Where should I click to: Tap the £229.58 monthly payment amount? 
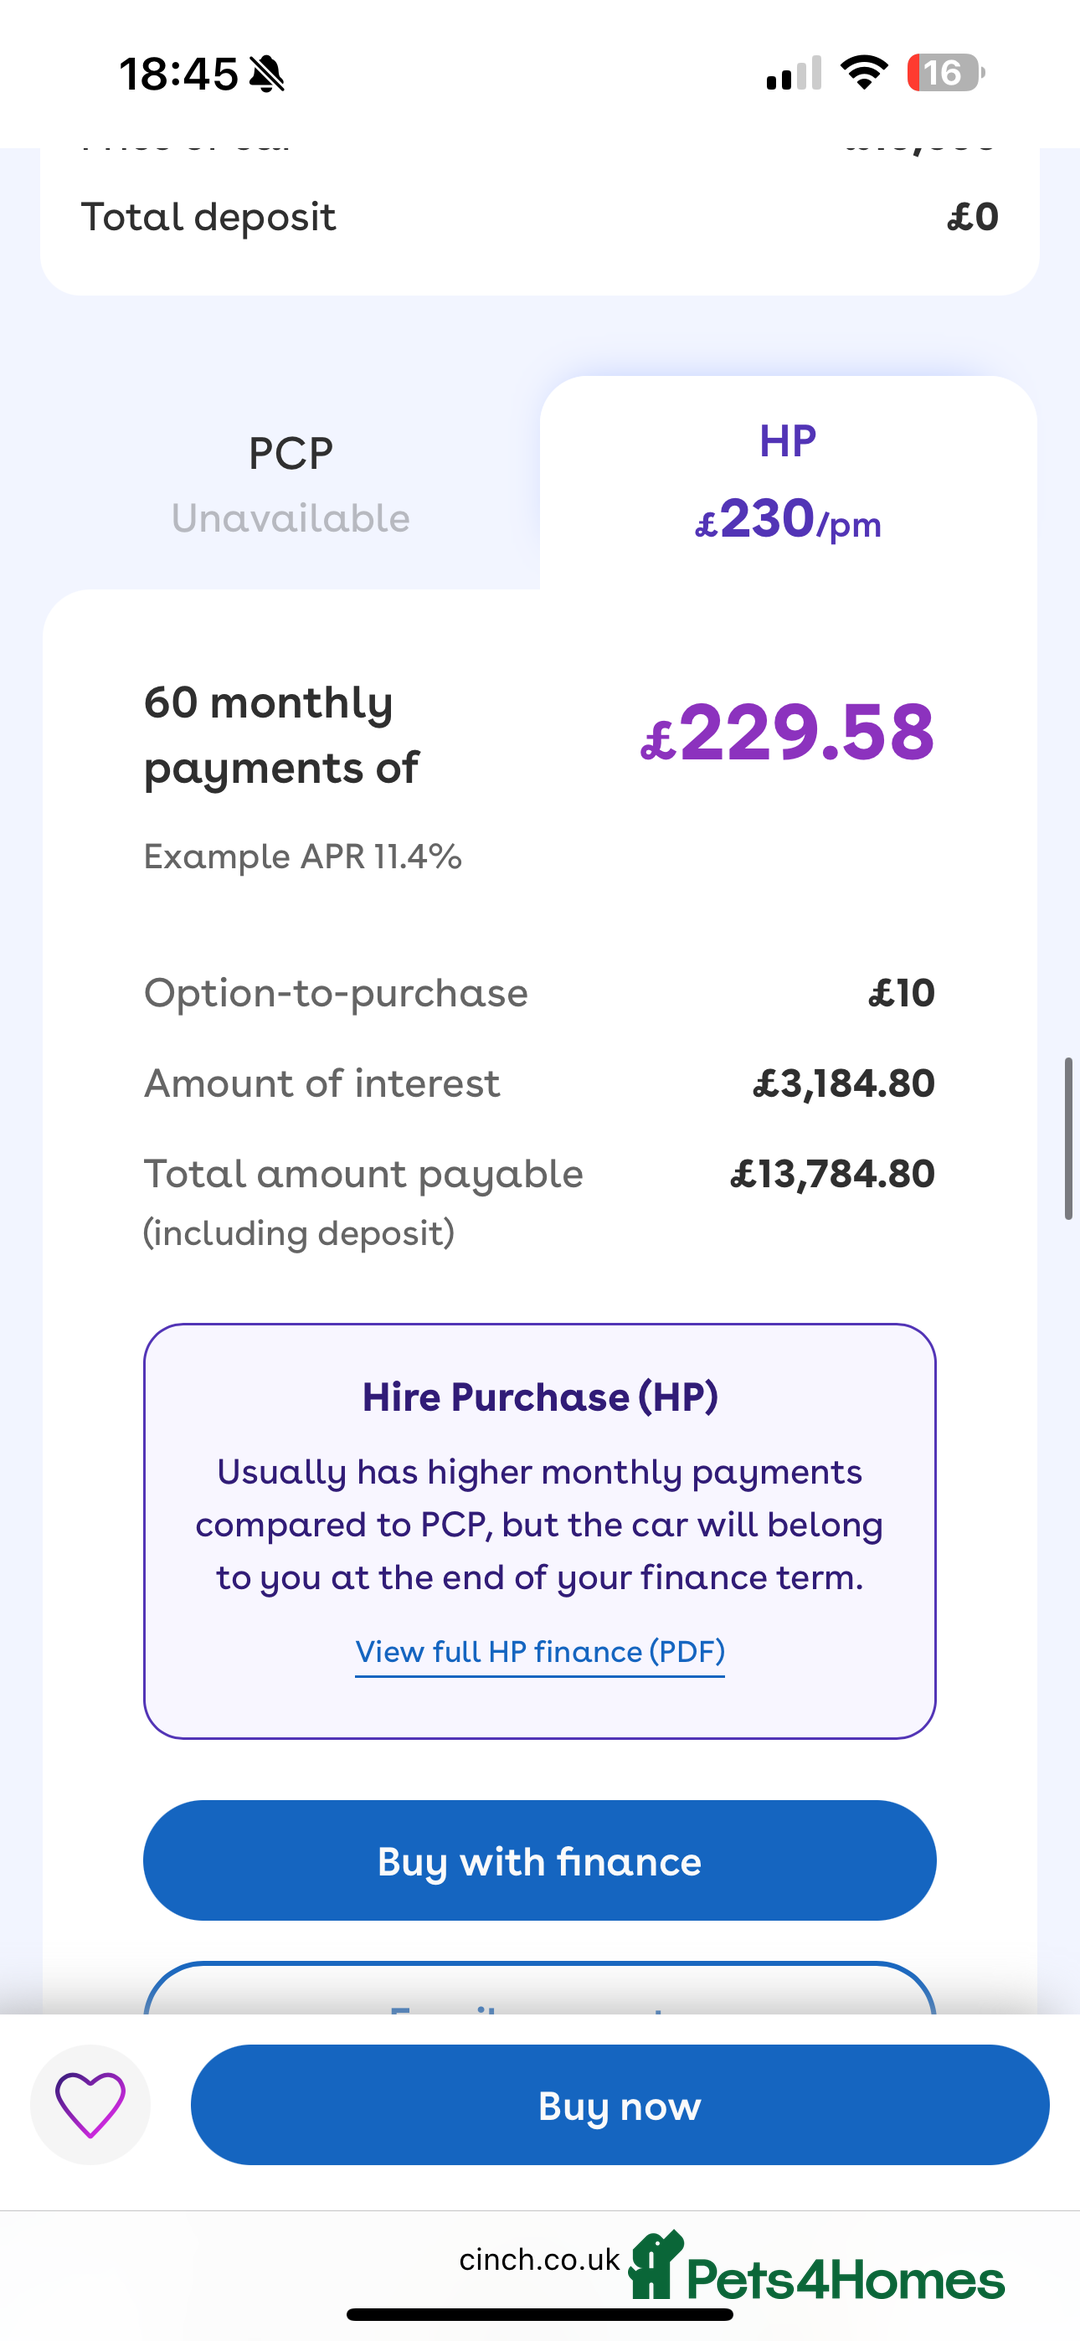[x=787, y=732]
